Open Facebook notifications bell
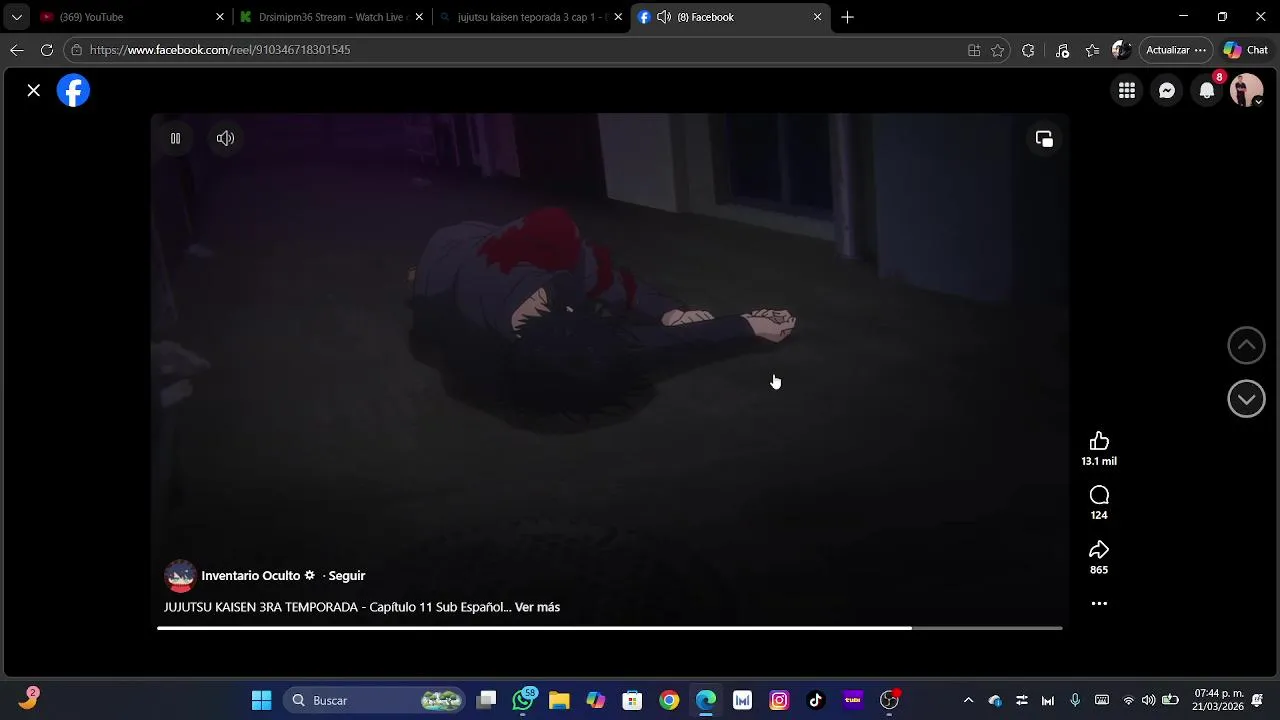The width and height of the screenshot is (1280, 720). 1207,91
